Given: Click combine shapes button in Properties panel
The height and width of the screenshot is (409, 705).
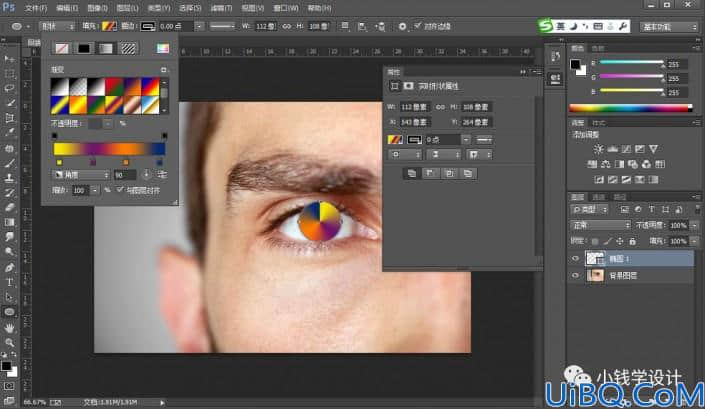Looking at the screenshot, I should (x=411, y=173).
